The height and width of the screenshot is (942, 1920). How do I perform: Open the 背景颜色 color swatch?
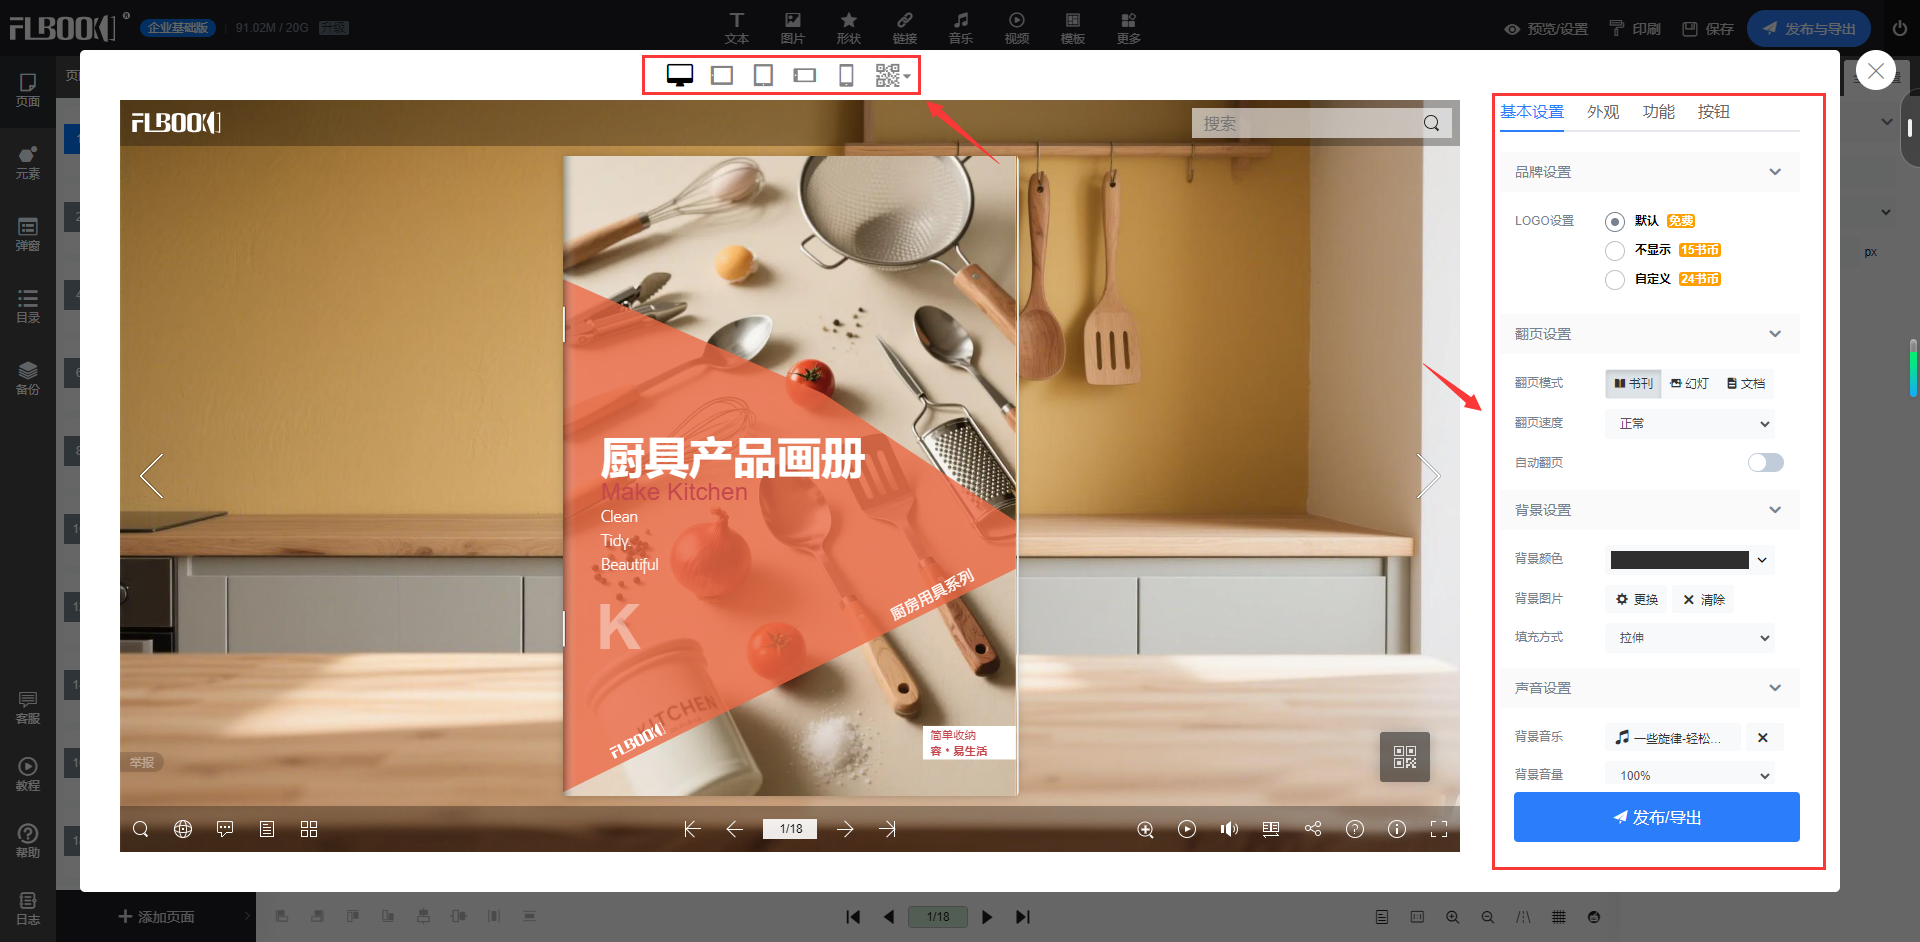point(1680,560)
